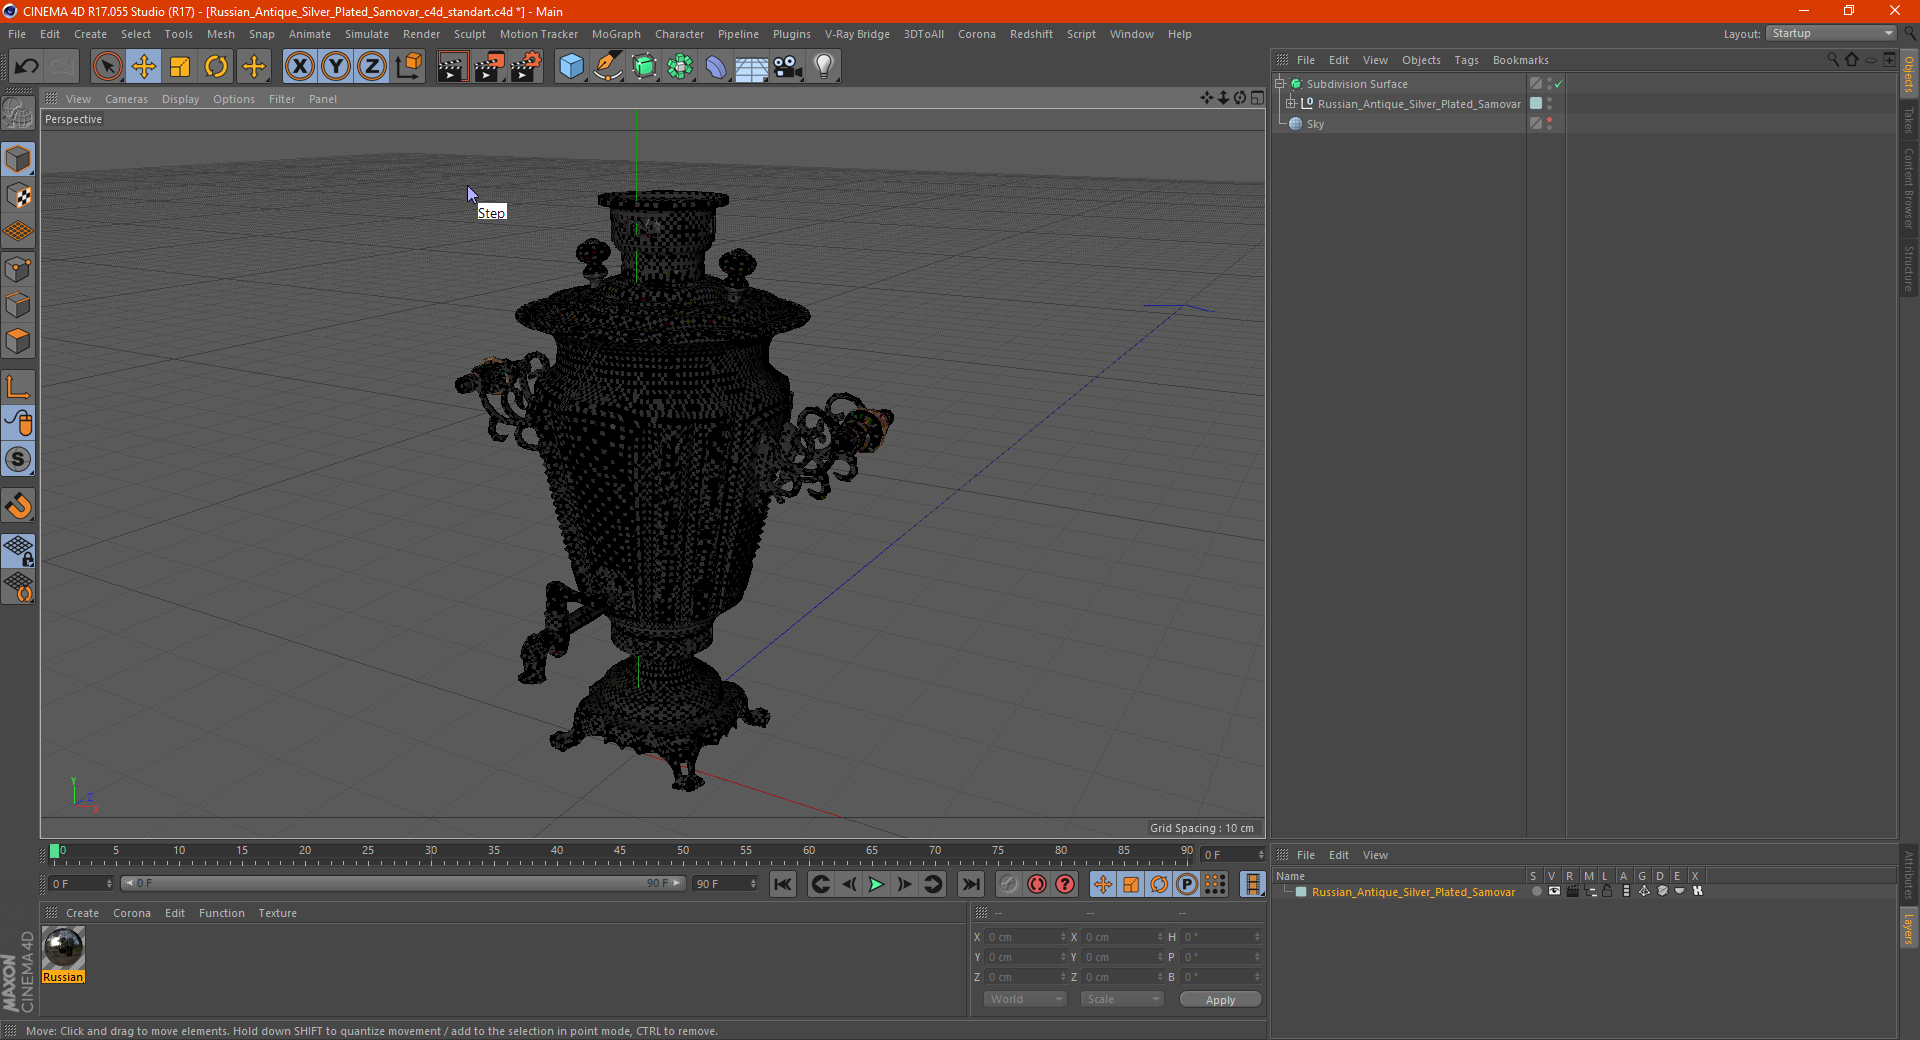Open the Redshift menu
This screenshot has height=1040, width=1920.
point(1031,34)
